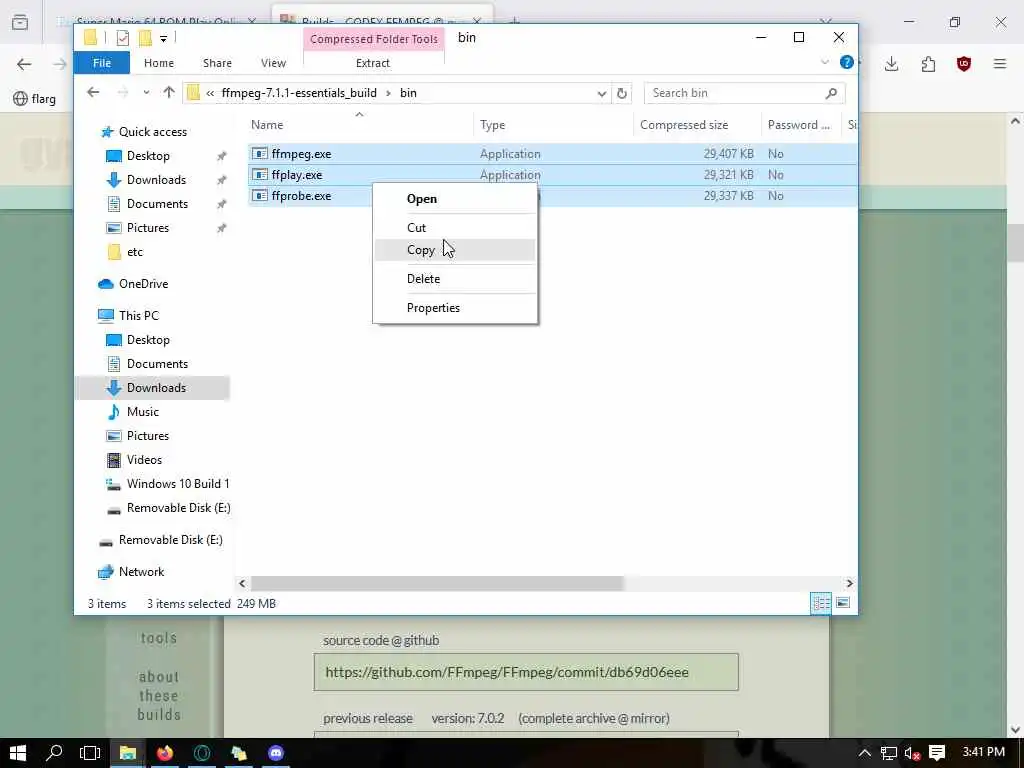Viewport: 1024px width, 768px height.
Task: Open Windows 10 Build drive under This PC
Action: point(178,484)
